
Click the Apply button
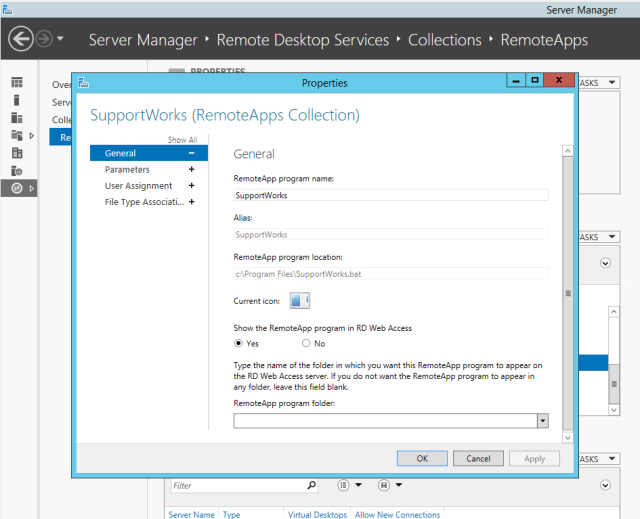coord(534,459)
